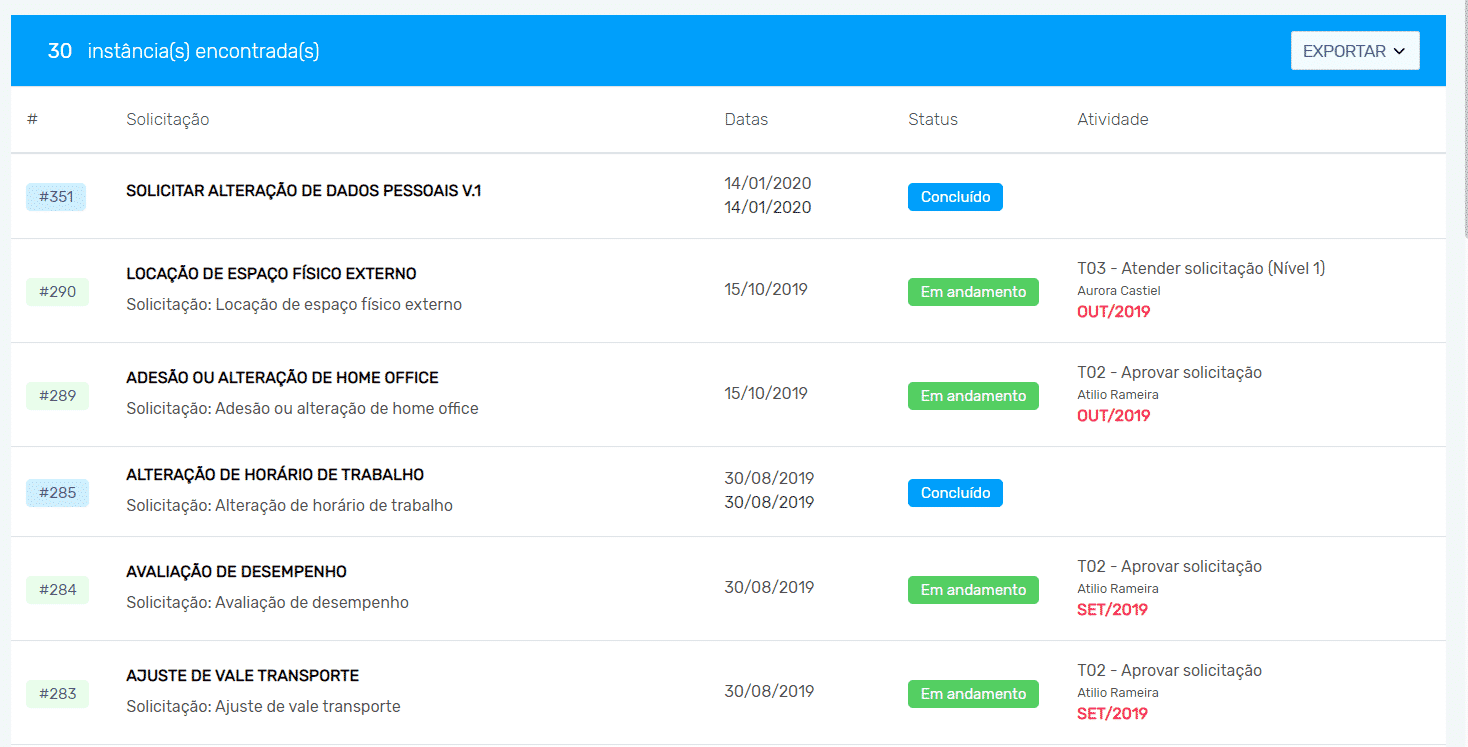The width and height of the screenshot is (1468, 747).
Task: Click the red OUT/2019 deadline on instance #290
Action: 1113,311
